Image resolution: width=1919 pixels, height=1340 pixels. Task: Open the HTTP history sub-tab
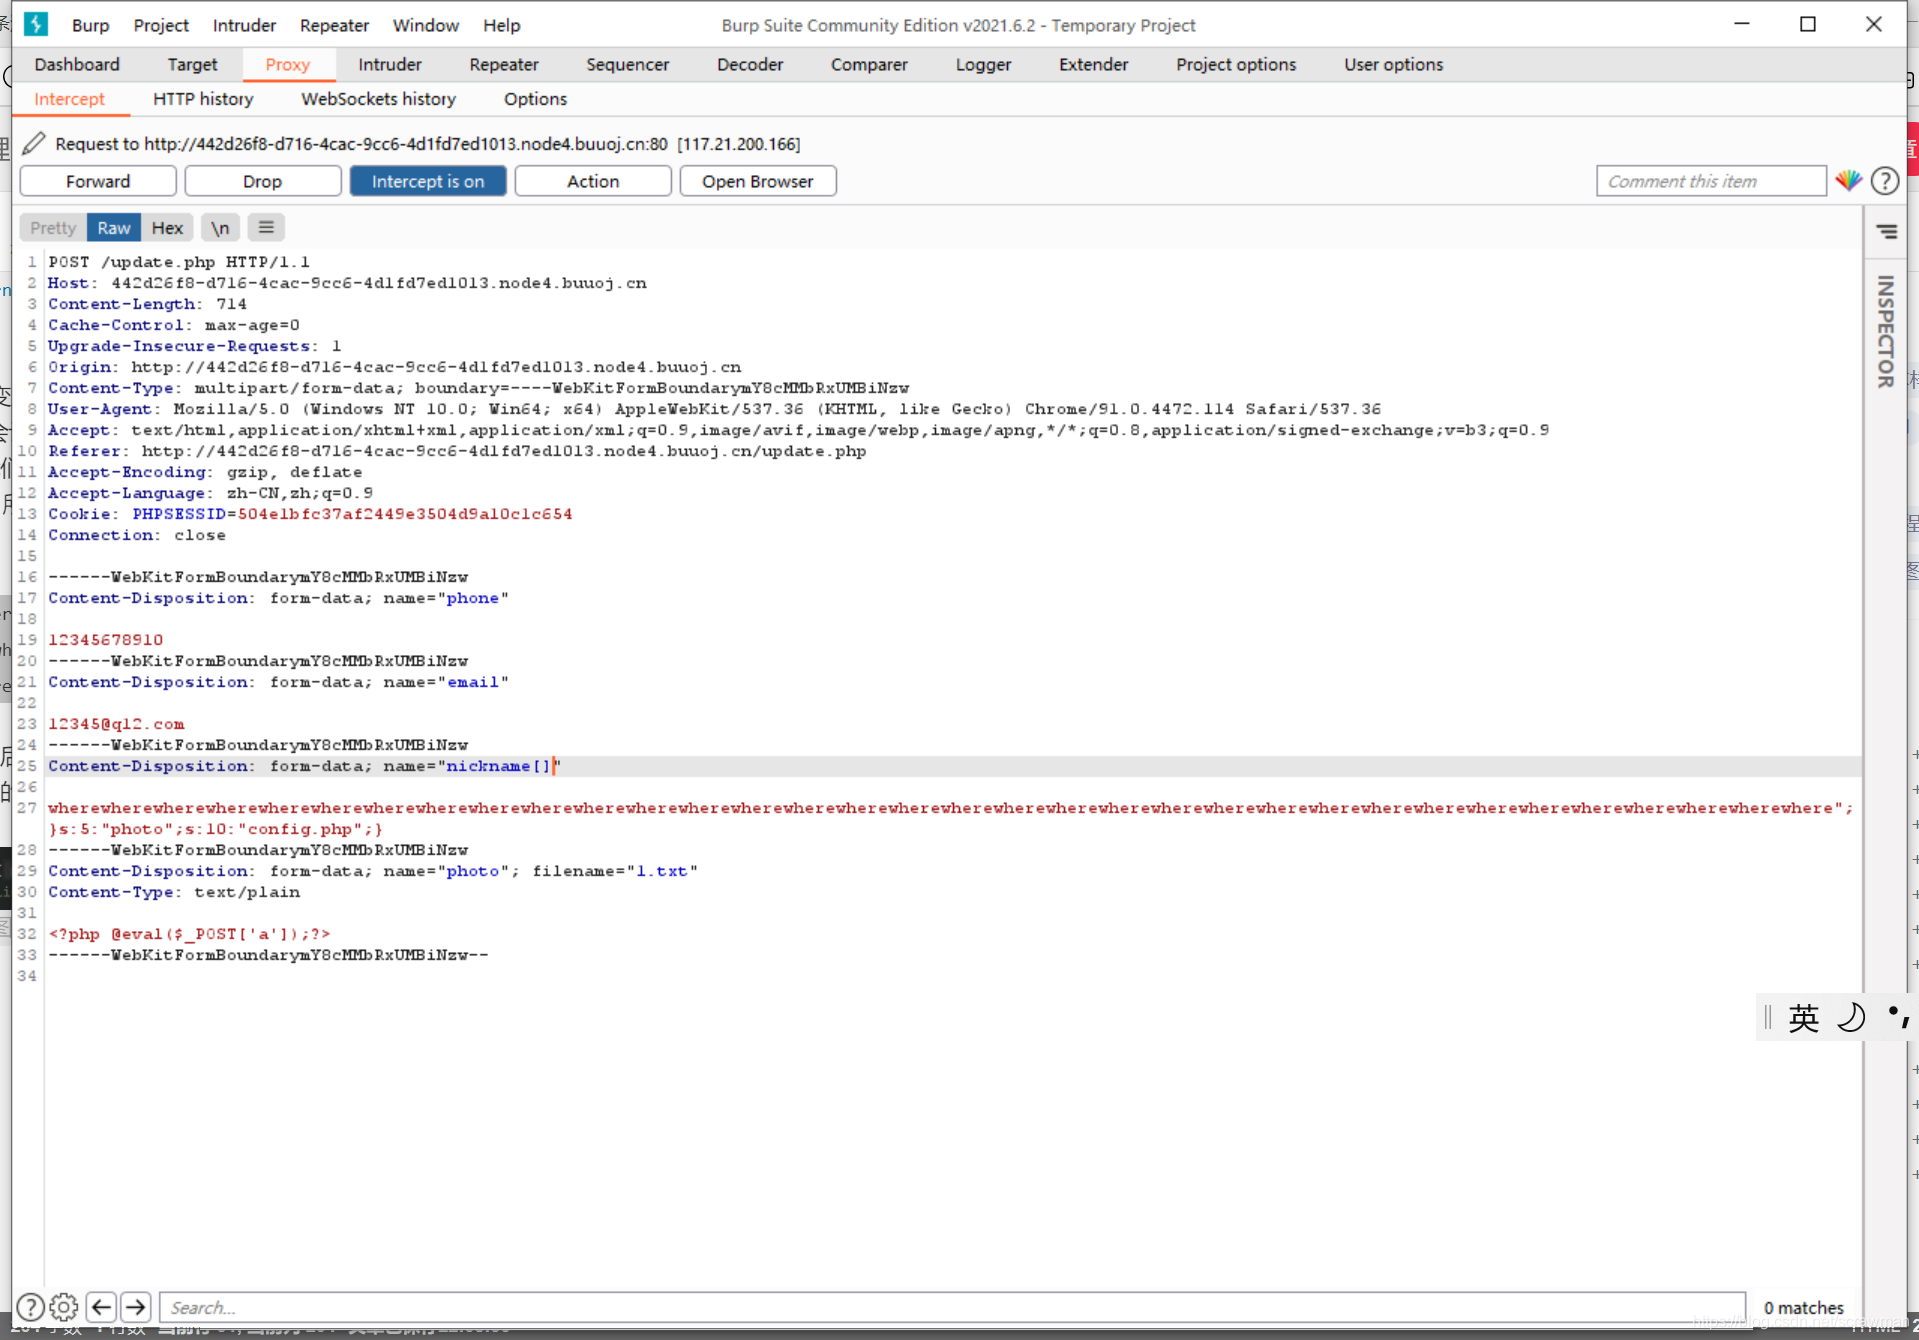coord(203,99)
